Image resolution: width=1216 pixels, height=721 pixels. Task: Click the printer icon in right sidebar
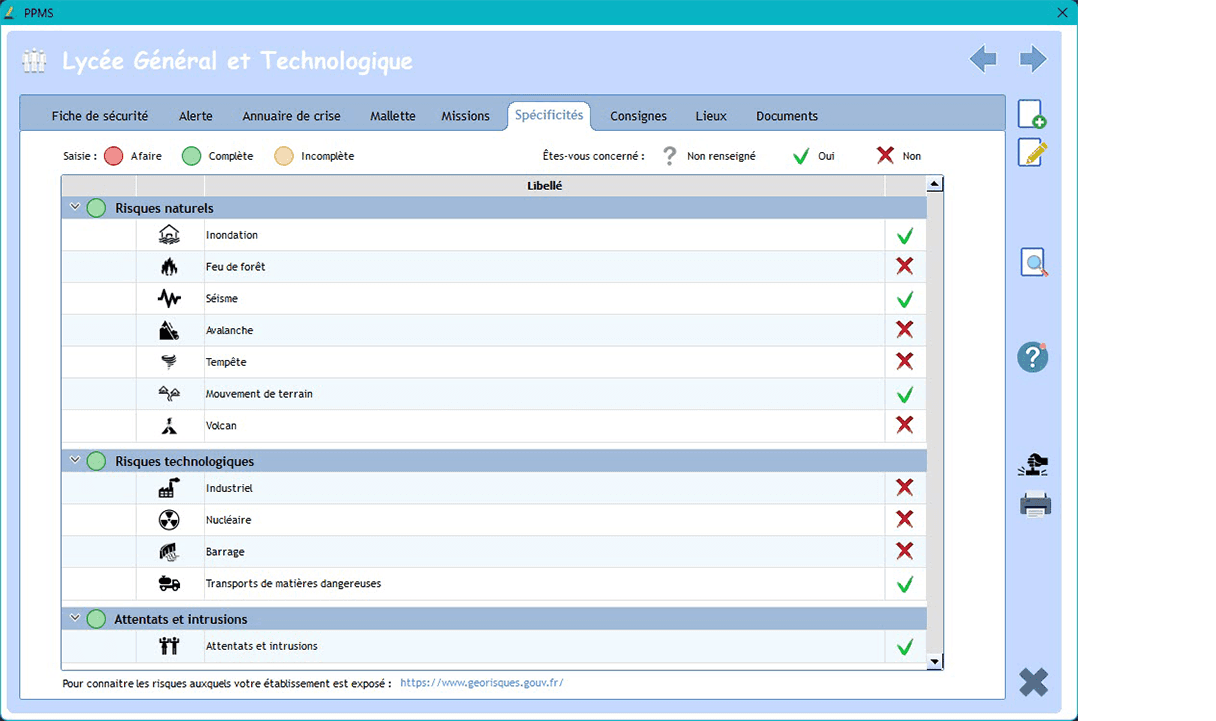[1034, 505]
